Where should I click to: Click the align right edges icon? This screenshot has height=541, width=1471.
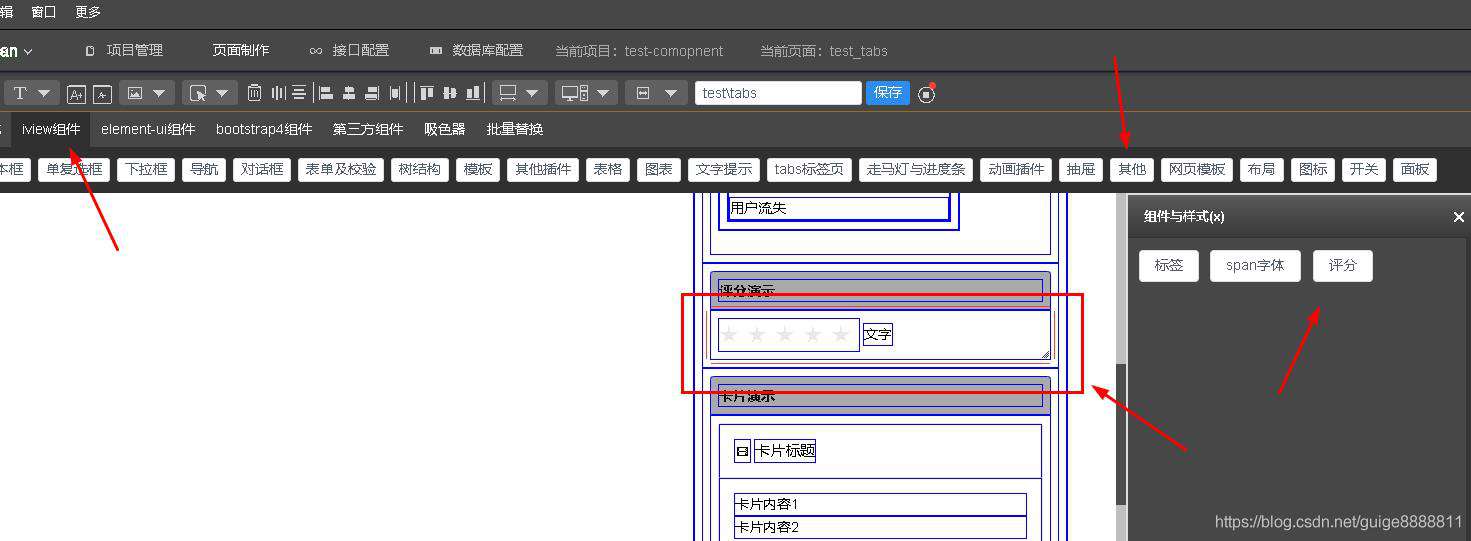(372, 93)
